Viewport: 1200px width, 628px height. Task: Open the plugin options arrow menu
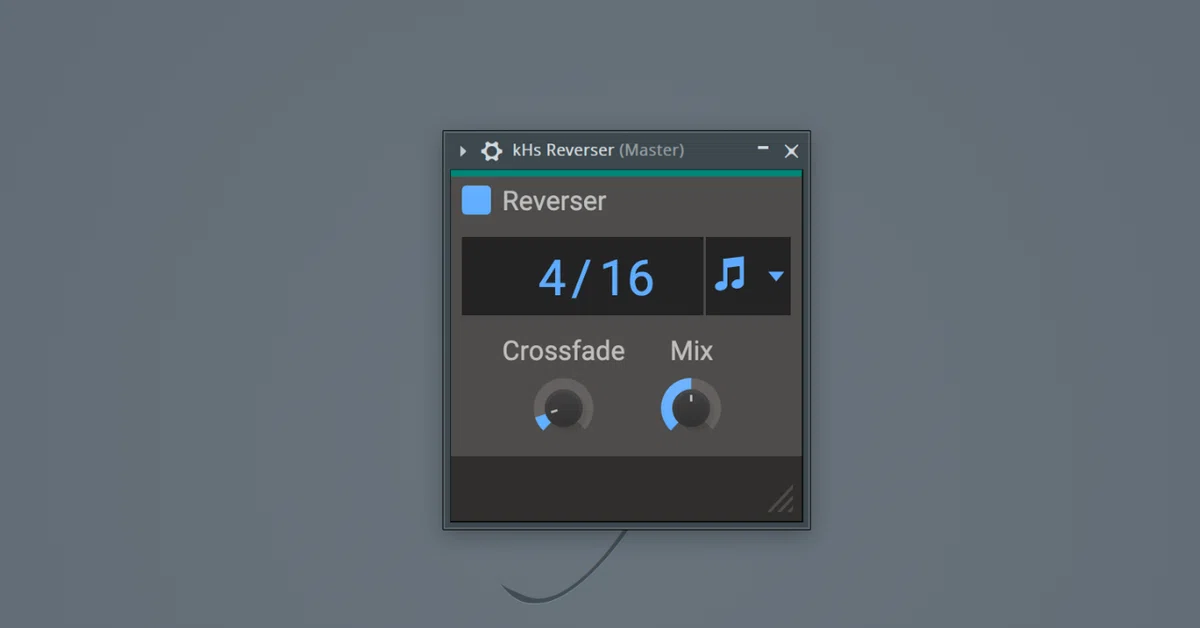(463, 151)
